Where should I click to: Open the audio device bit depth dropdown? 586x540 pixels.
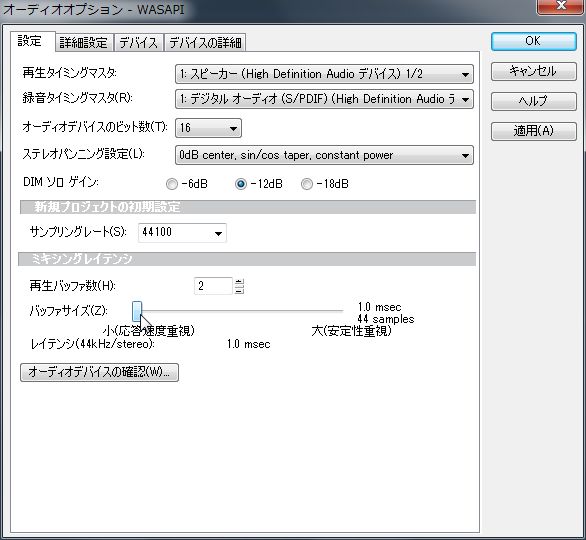tap(208, 128)
